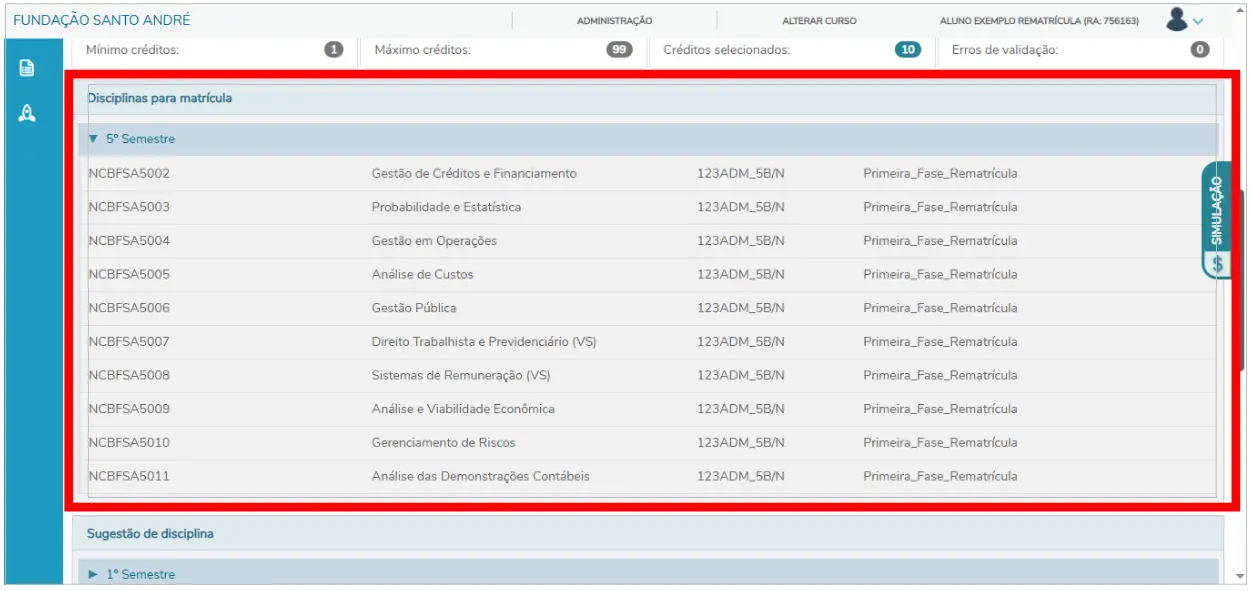Select the Probabilidade e Estatística discipline
This screenshot has width=1252, height=591.
446,207
